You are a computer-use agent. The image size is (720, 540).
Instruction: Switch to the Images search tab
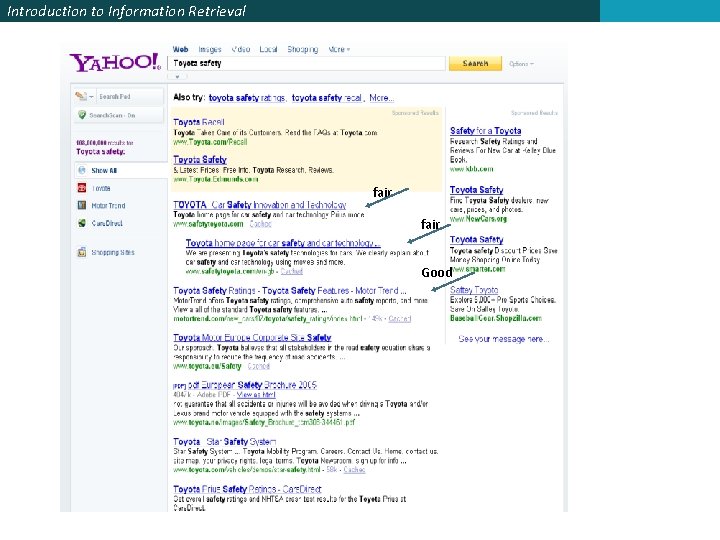pos(210,49)
